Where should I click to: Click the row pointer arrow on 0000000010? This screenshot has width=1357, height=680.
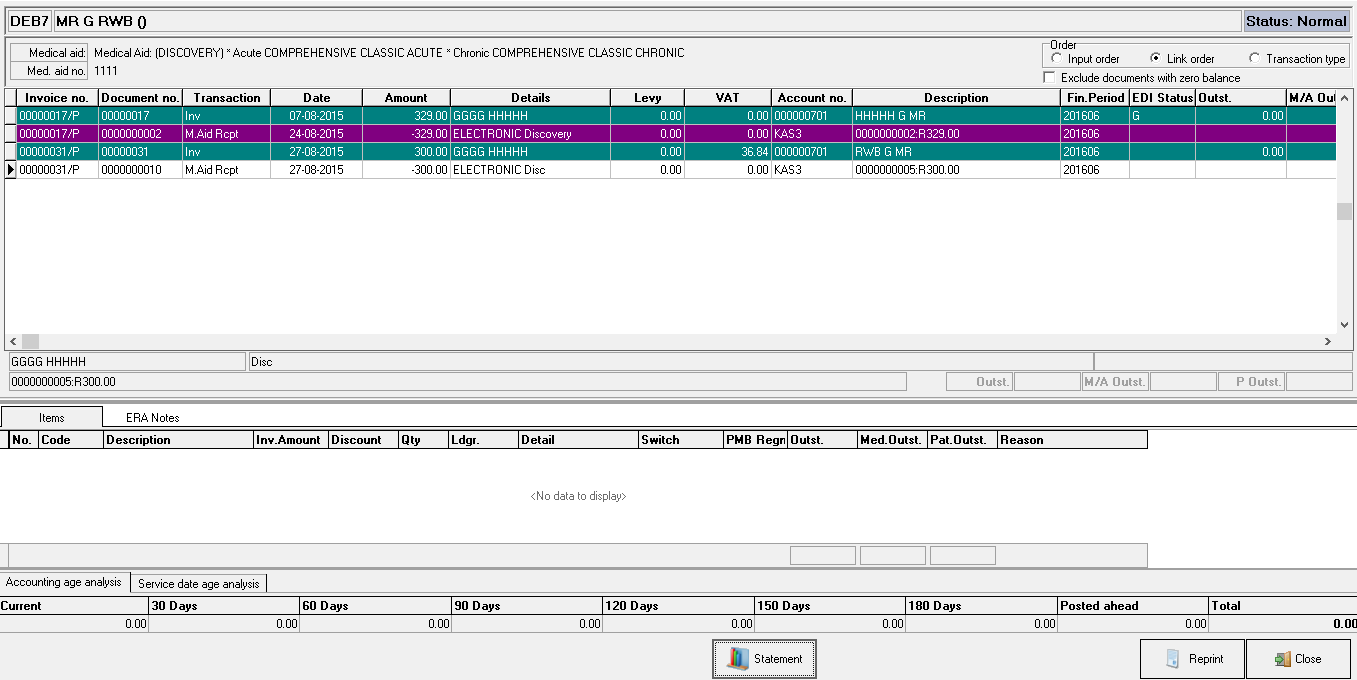11,170
